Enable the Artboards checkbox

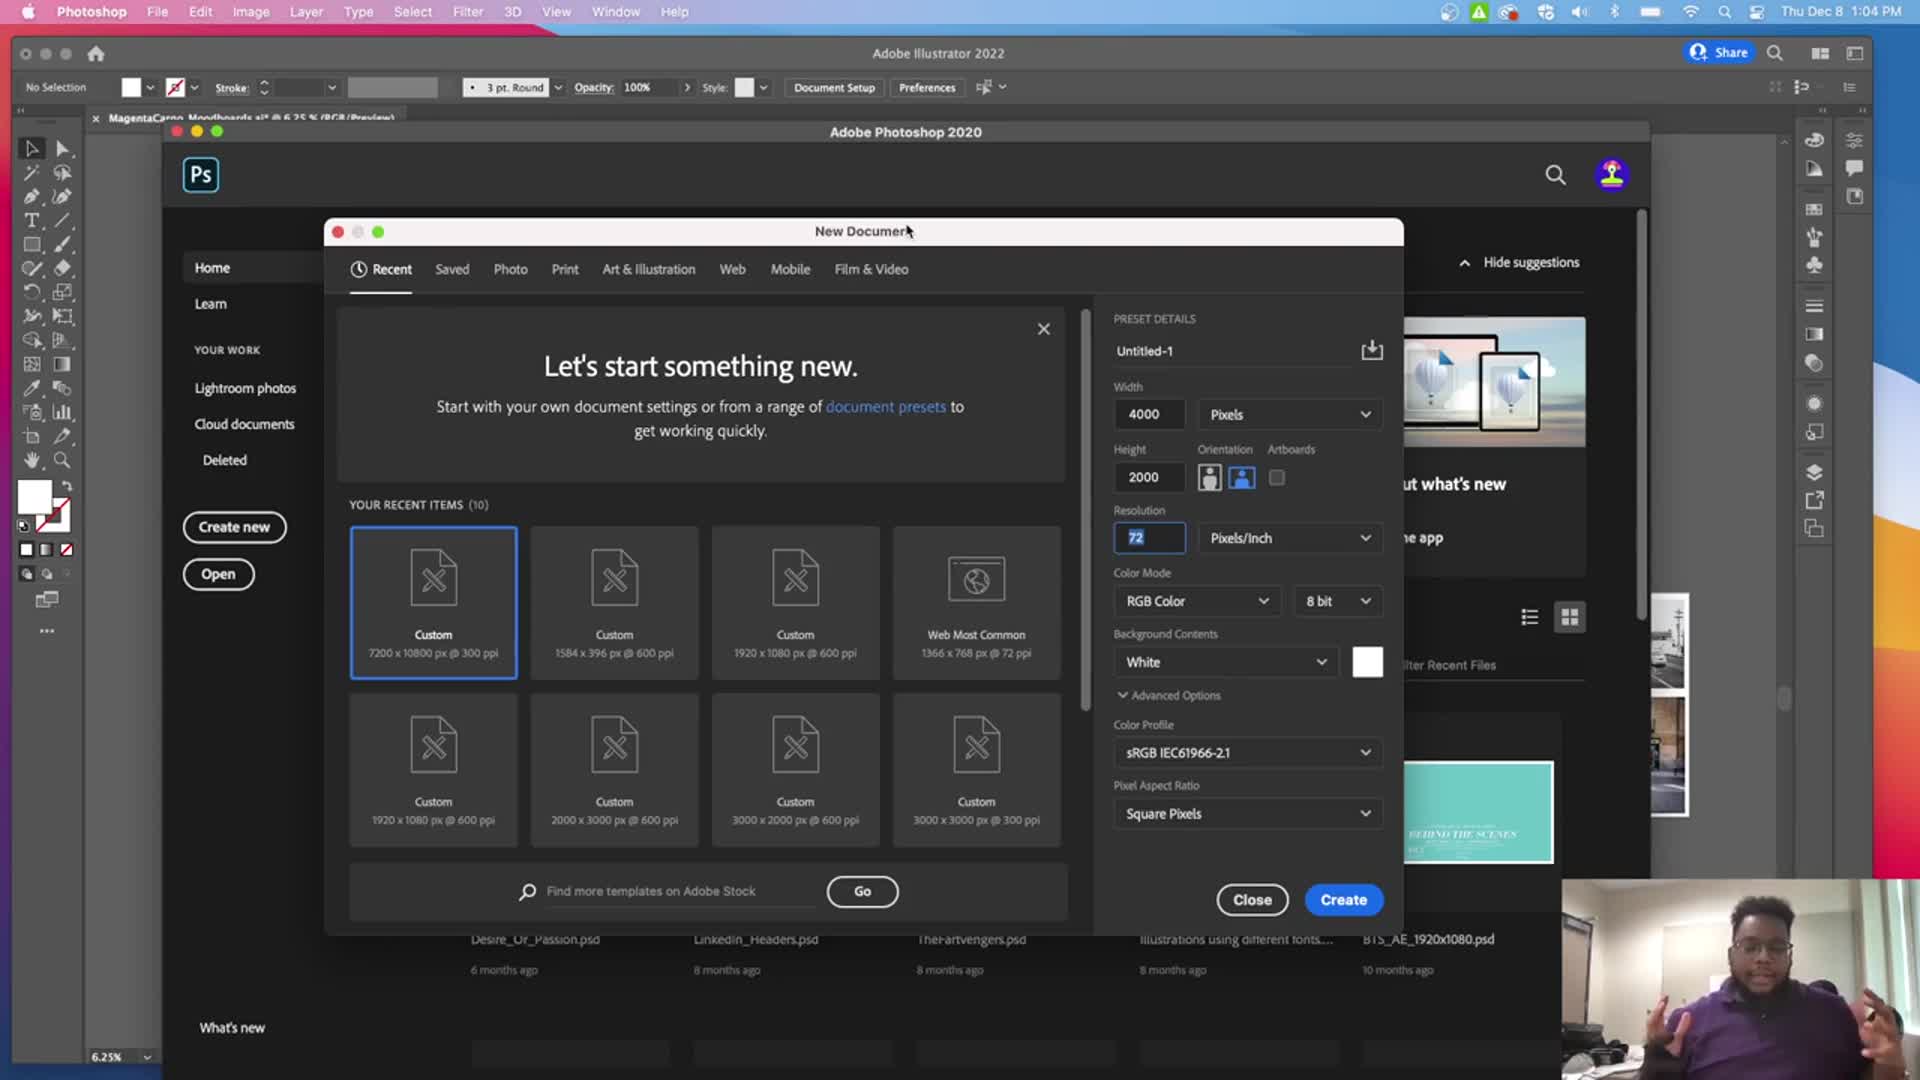point(1277,478)
